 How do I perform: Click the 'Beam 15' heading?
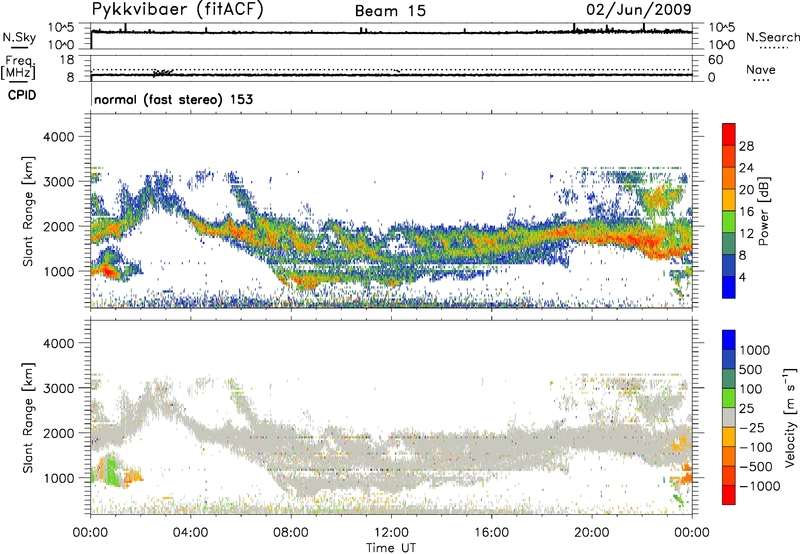[x=390, y=11]
